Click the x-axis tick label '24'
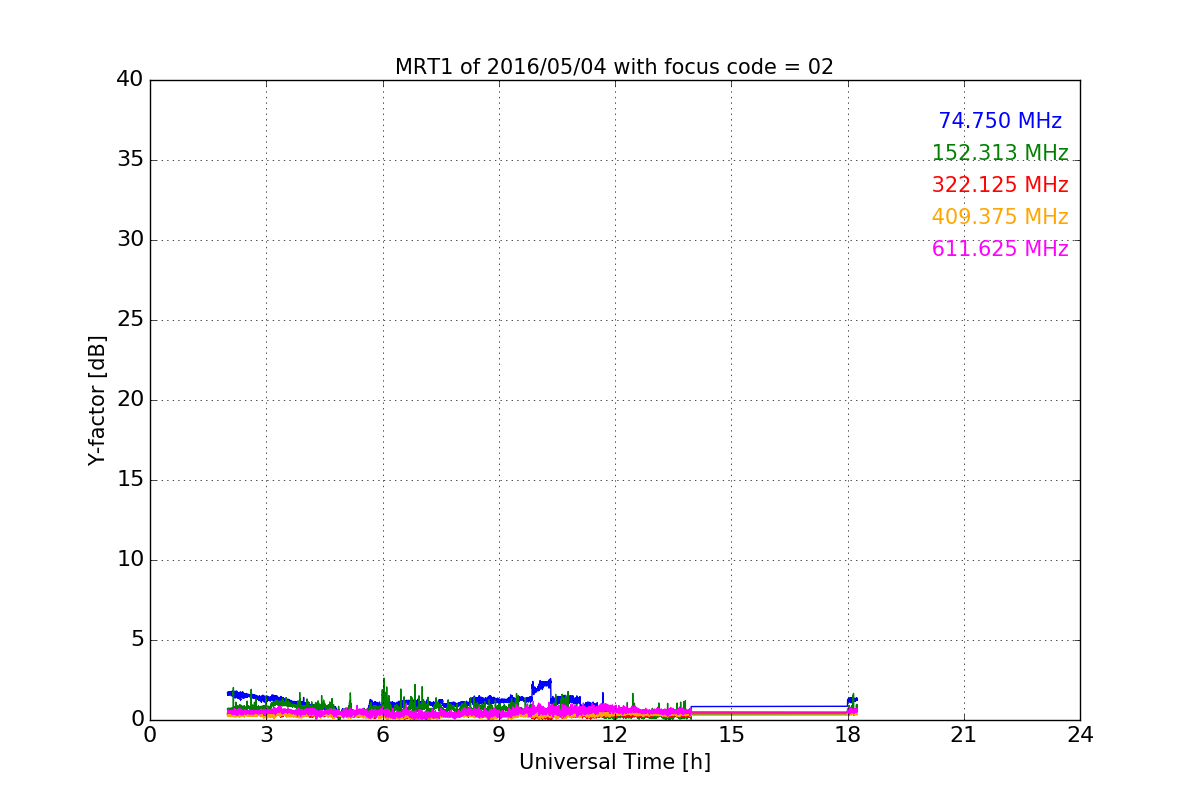Viewport: 1200px width, 800px height. tap(1080, 735)
